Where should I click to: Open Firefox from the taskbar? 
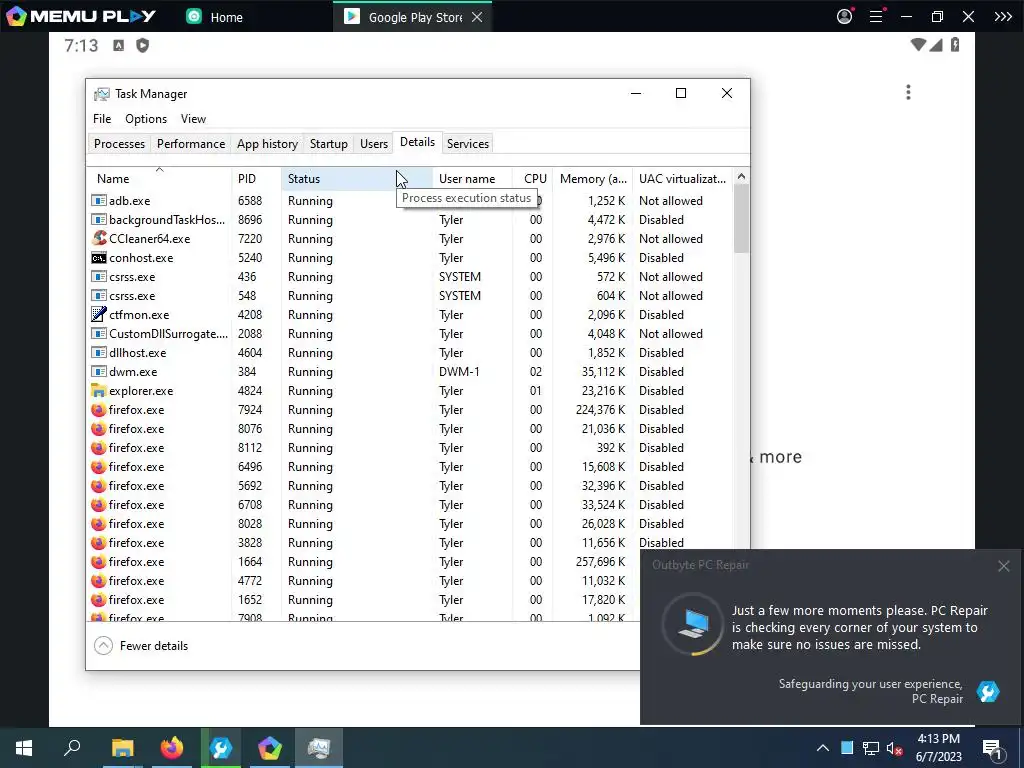tap(172, 748)
